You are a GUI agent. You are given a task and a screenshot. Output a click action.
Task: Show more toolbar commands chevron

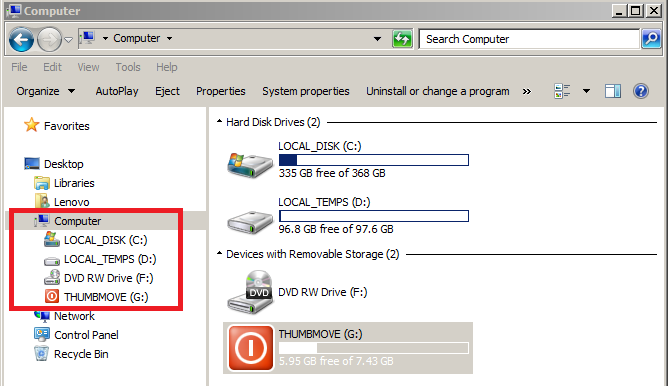click(x=527, y=92)
